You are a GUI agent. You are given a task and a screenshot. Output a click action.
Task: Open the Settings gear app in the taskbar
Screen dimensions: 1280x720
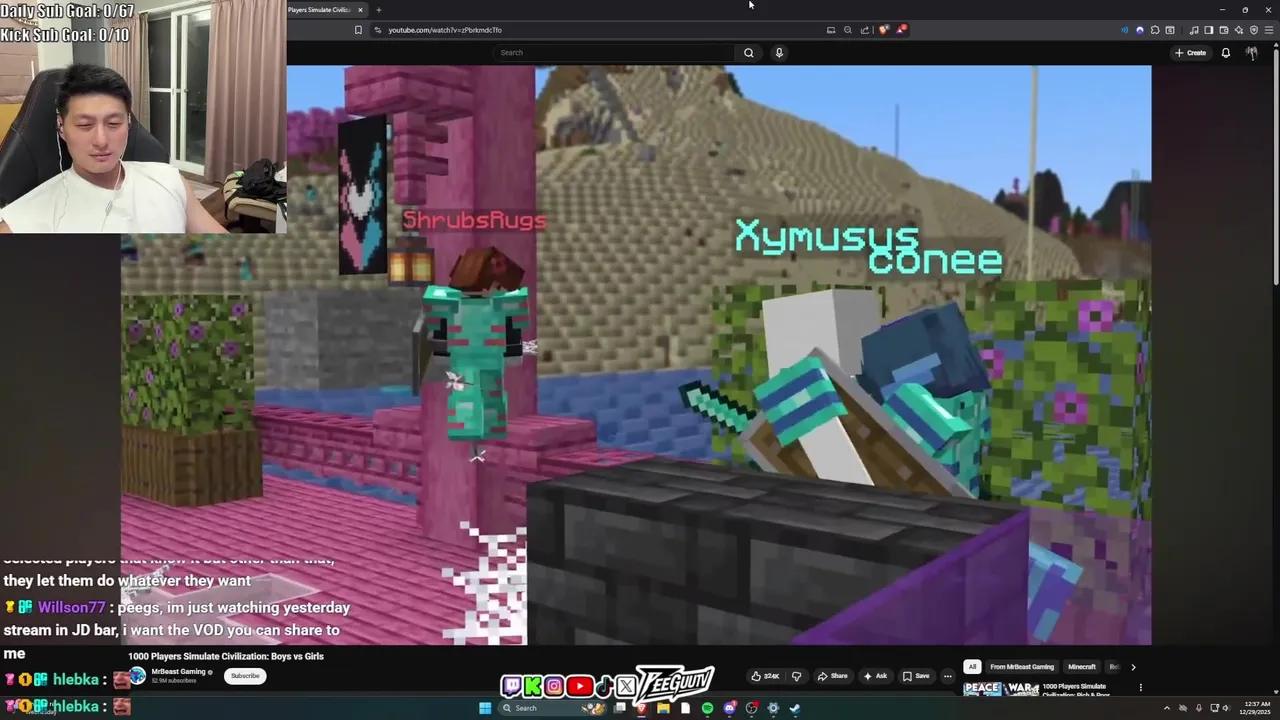[773, 708]
